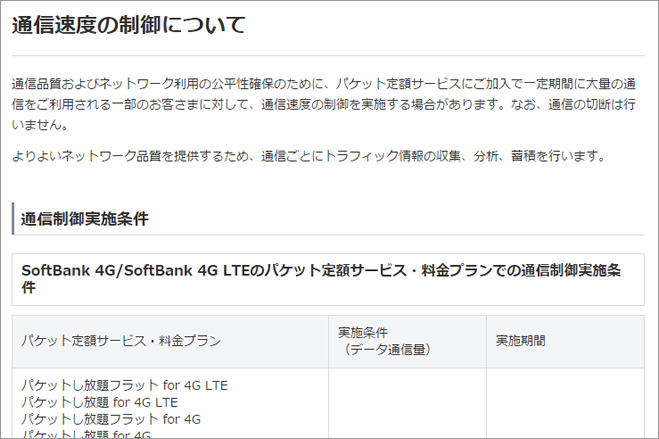Click the vertical bar beside 通信制御実施条件
This screenshot has width=659, height=439.
[14, 217]
